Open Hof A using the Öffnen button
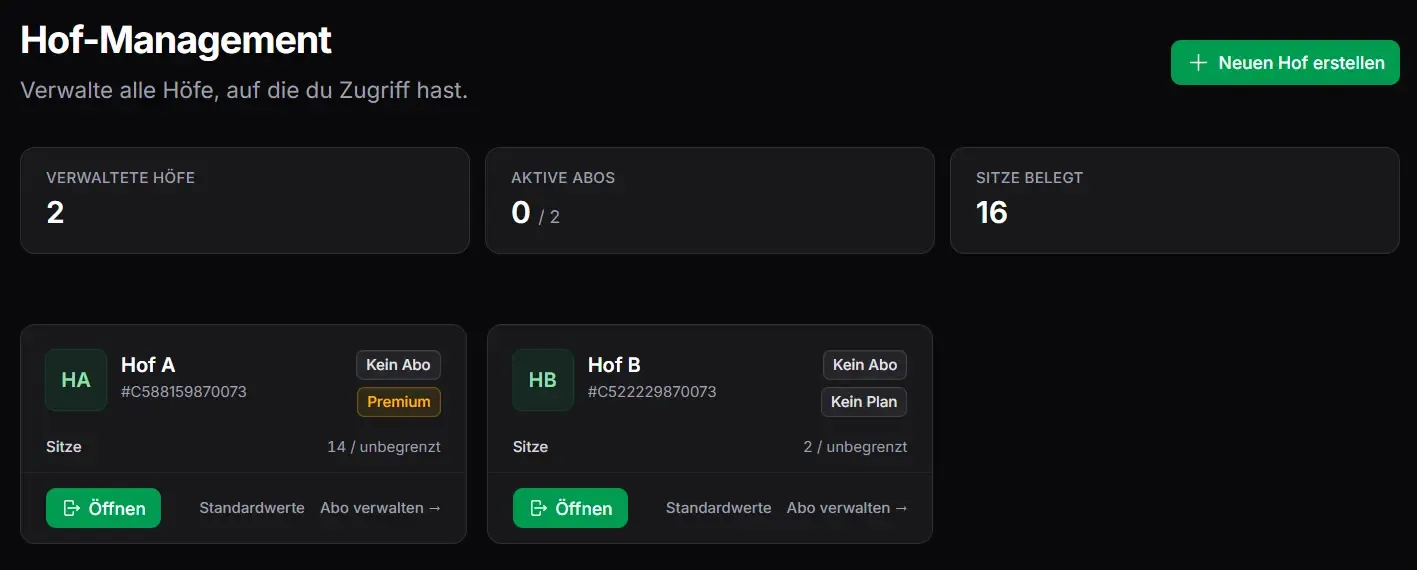The image size is (1417, 570). click(103, 508)
